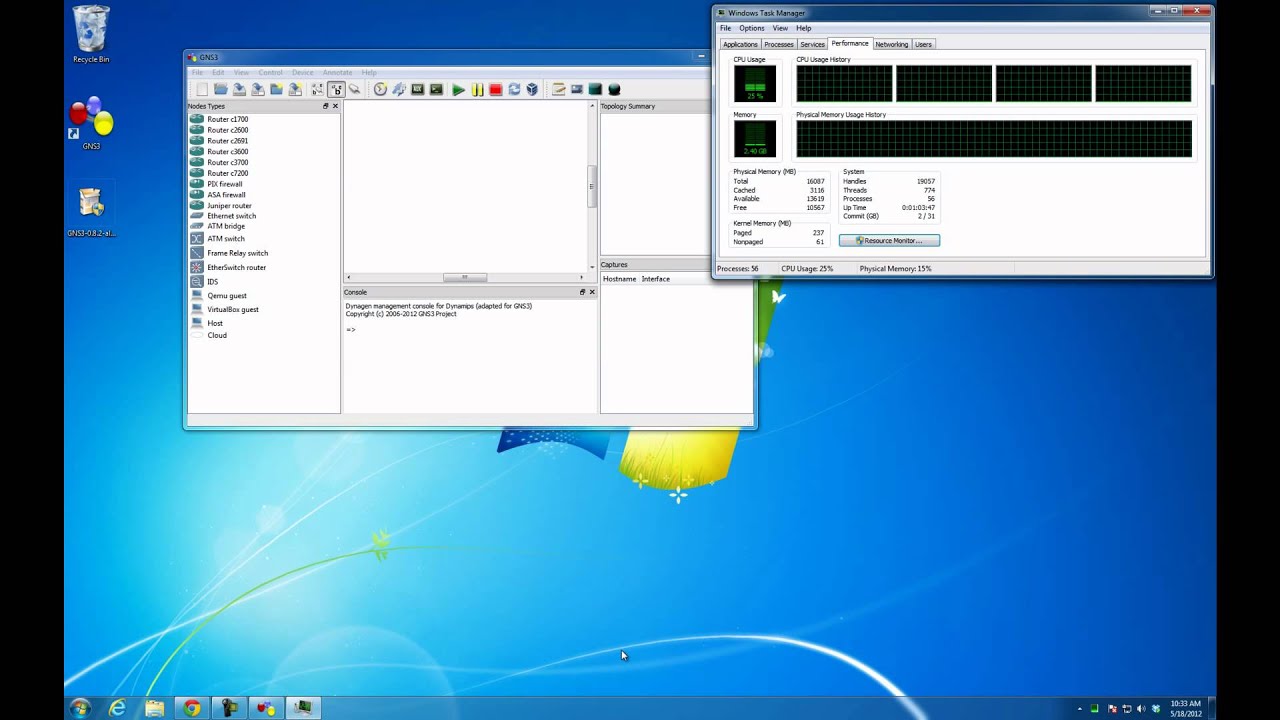Select the Draw rectangle tool in GNS3
The width and height of the screenshot is (1280, 720).
pyautogui.click(x=595, y=89)
